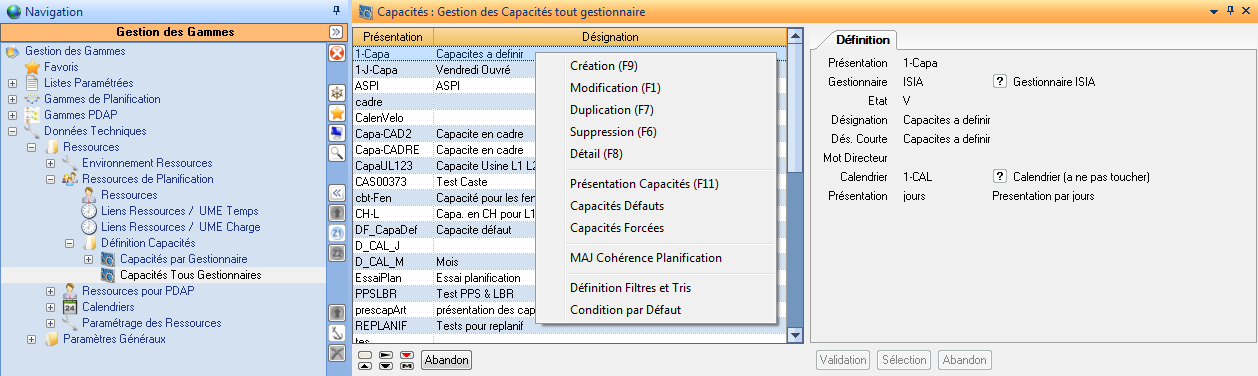Select Duplication (F7) menu entry
The height and width of the screenshot is (376, 1258).
pyautogui.click(x=611, y=110)
